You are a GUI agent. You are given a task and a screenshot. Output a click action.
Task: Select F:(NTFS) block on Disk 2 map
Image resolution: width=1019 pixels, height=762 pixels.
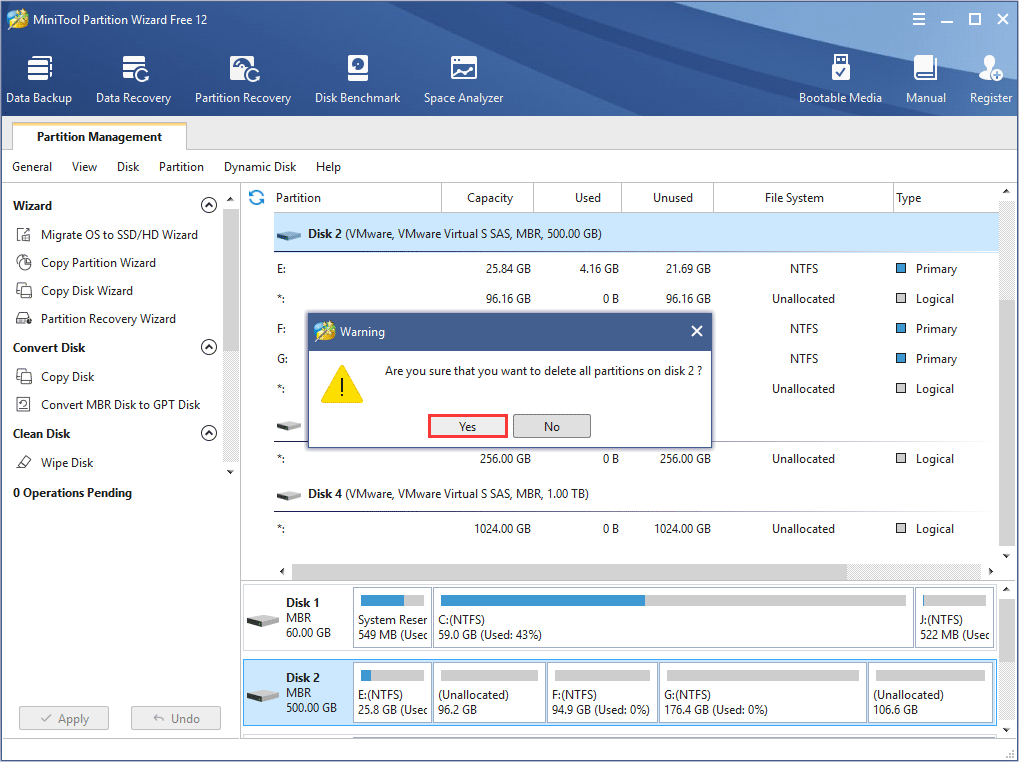(602, 693)
